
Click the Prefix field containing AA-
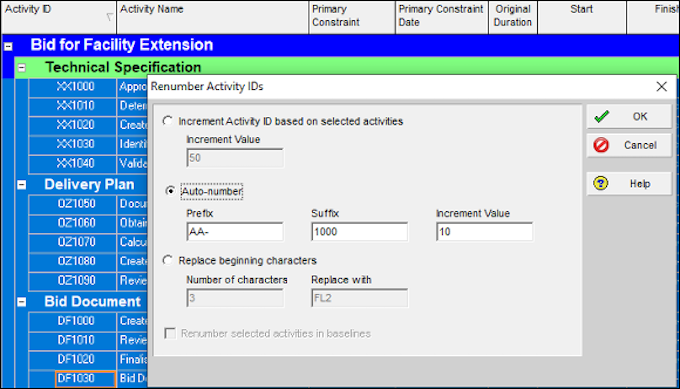[235, 232]
